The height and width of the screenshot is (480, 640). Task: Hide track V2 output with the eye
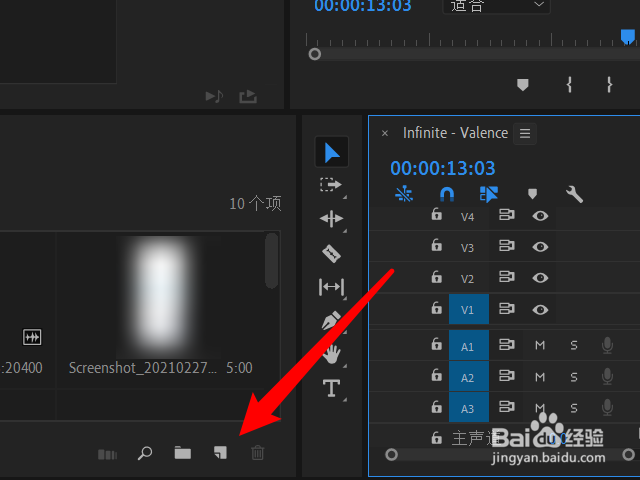(540, 278)
